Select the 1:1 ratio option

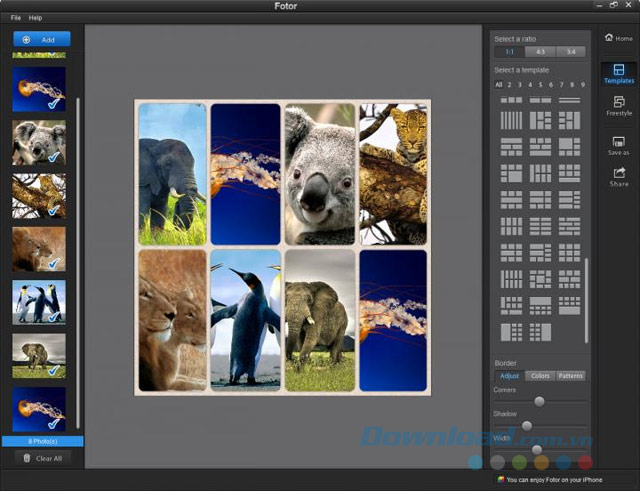pos(510,52)
